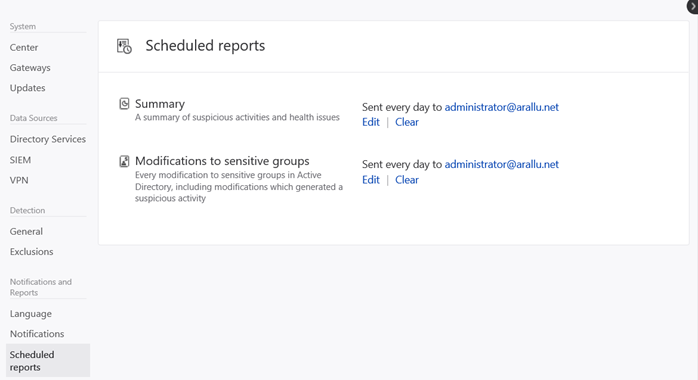This screenshot has width=698, height=380.
Task: Open VPN data source settings
Action: tap(19, 180)
